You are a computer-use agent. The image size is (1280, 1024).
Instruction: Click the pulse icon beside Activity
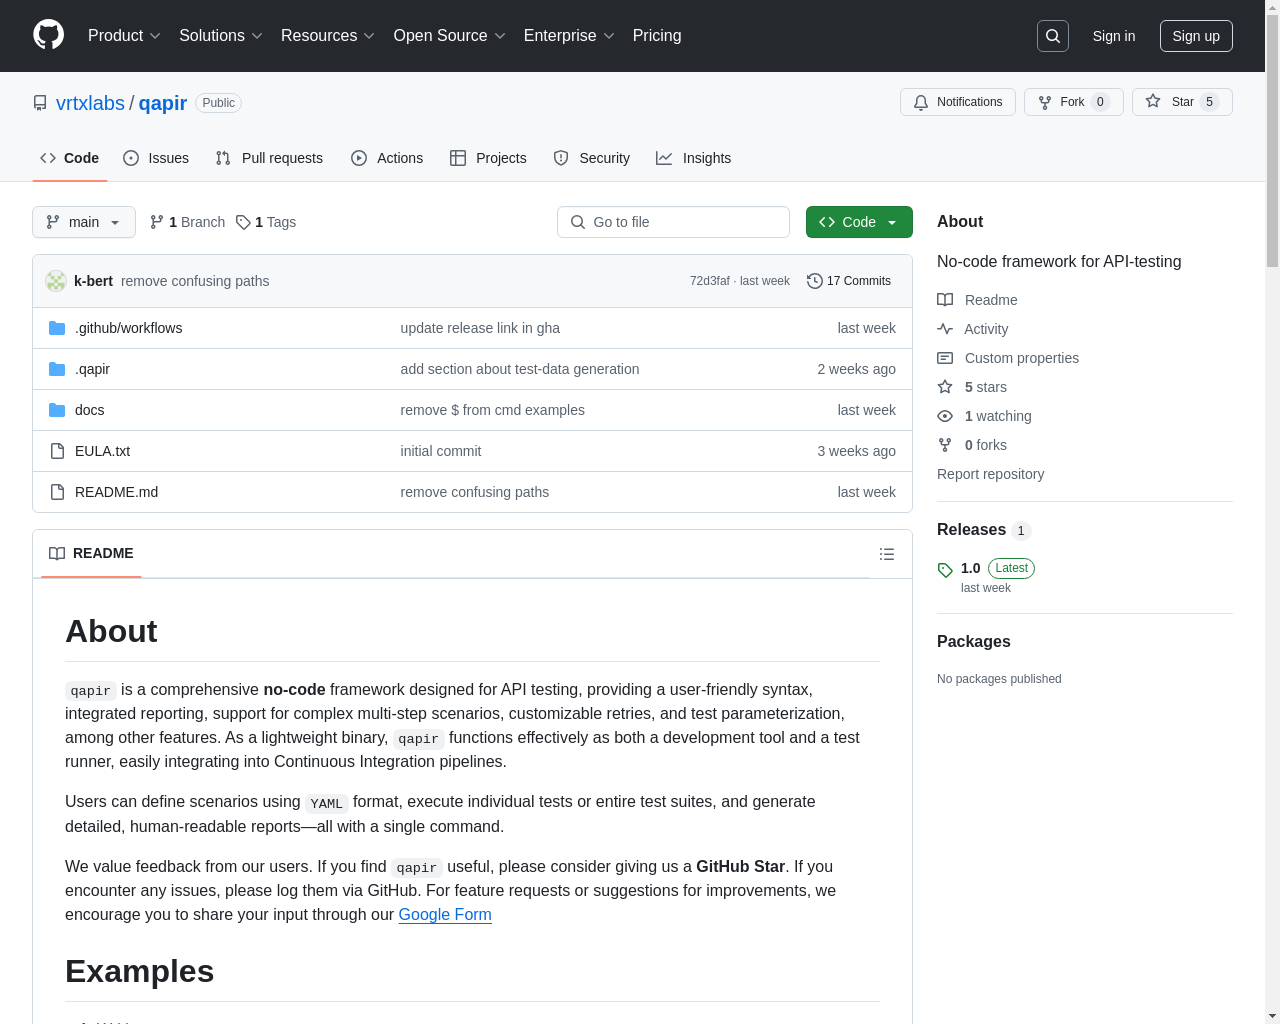point(945,329)
